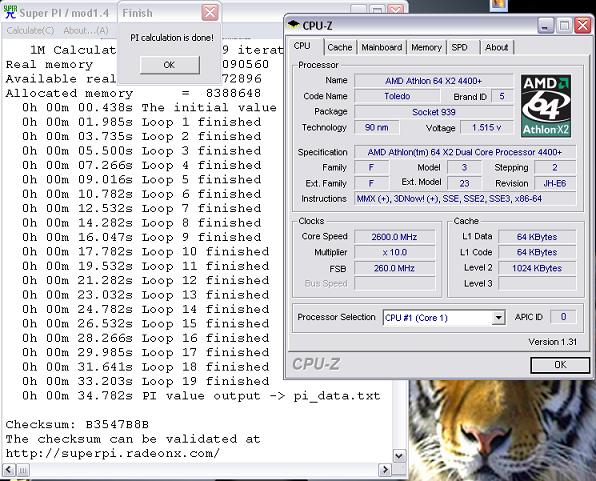Viewport: 596px width, 481px height.
Task: Open the About tab in CPU-Z
Action: tap(496, 47)
